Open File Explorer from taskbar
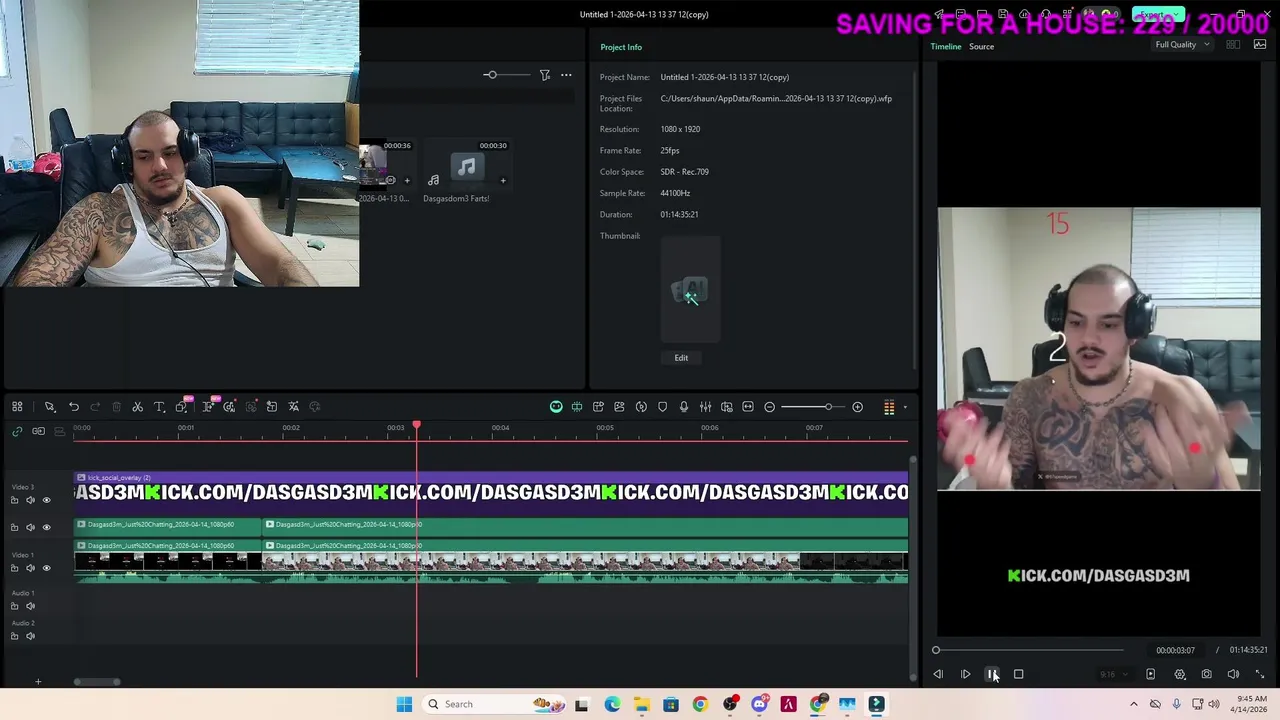The width and height of the screenshot is (1280, 720). tap(641, 704)
